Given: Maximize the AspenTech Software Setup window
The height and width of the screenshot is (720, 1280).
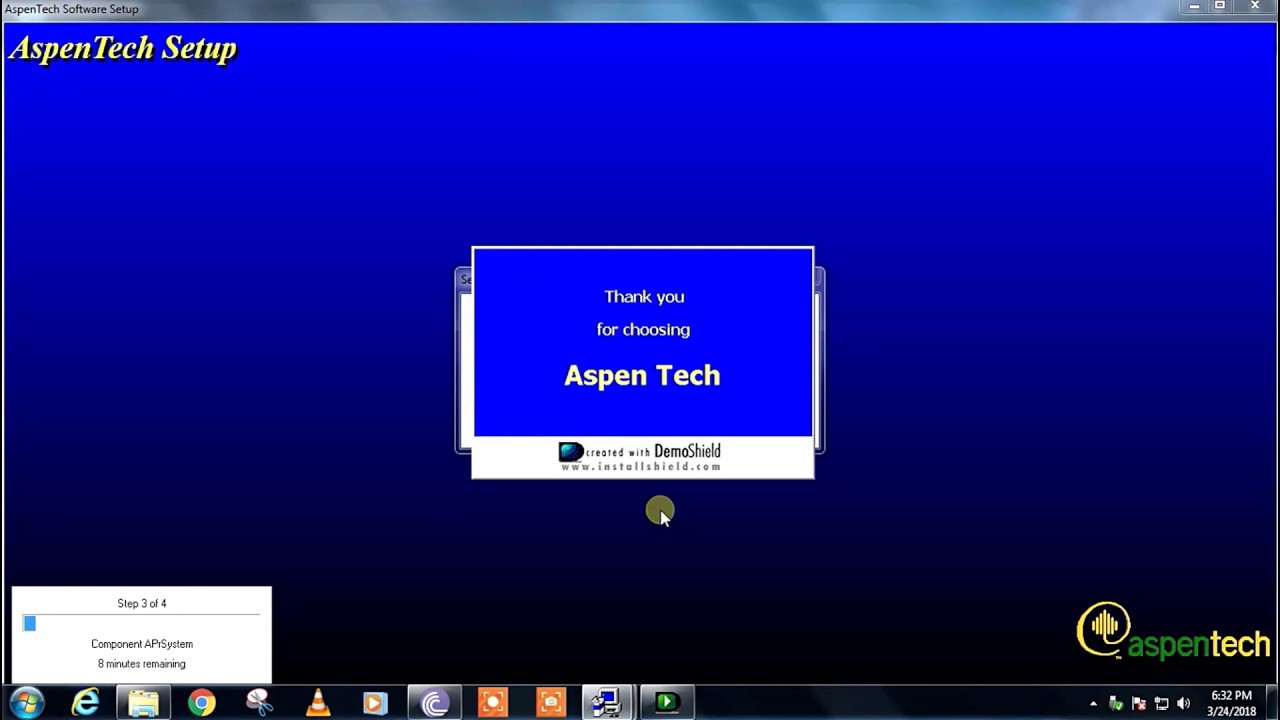Looking at the screenshot, I should tap(1220, 7).
